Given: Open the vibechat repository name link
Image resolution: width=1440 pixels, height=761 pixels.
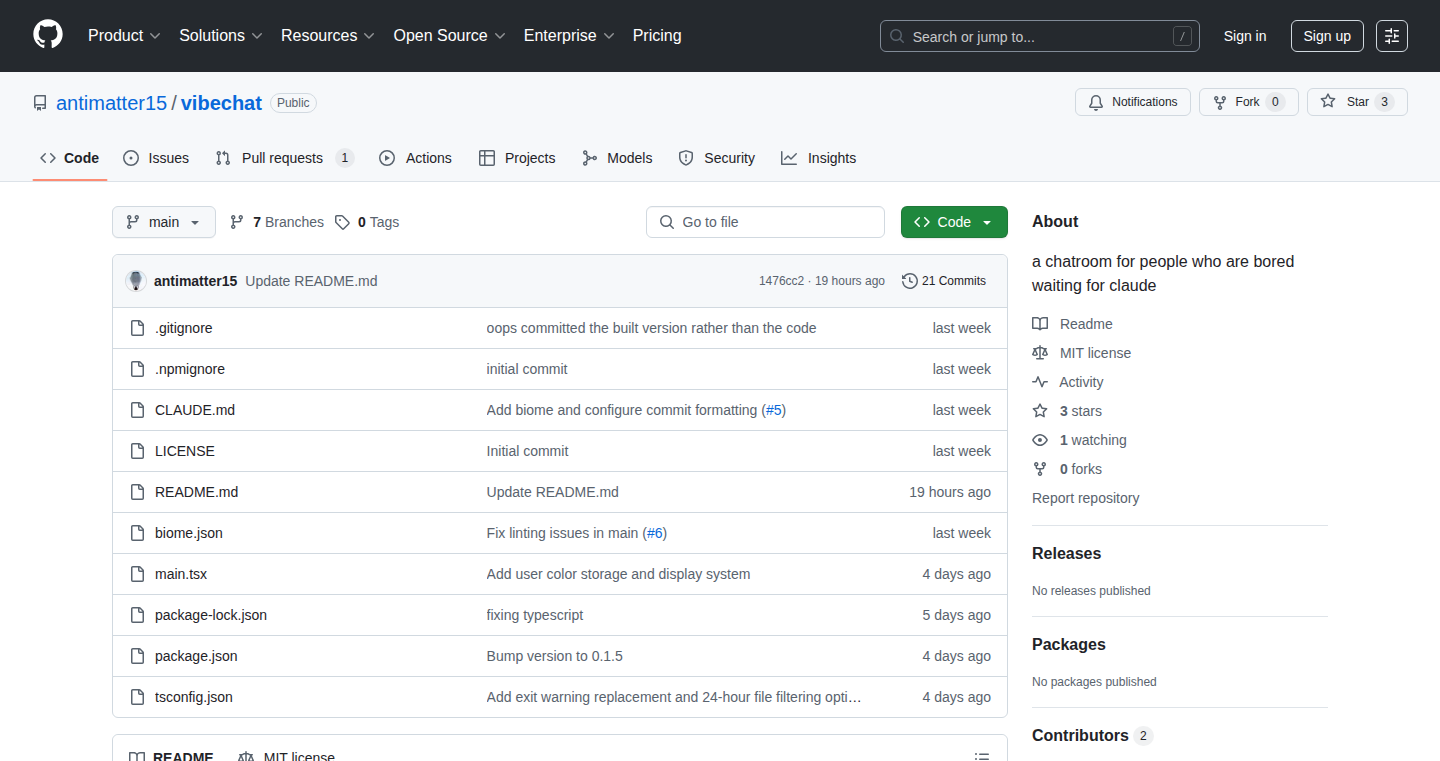Looking at the screenshot, I should point(221,103).
